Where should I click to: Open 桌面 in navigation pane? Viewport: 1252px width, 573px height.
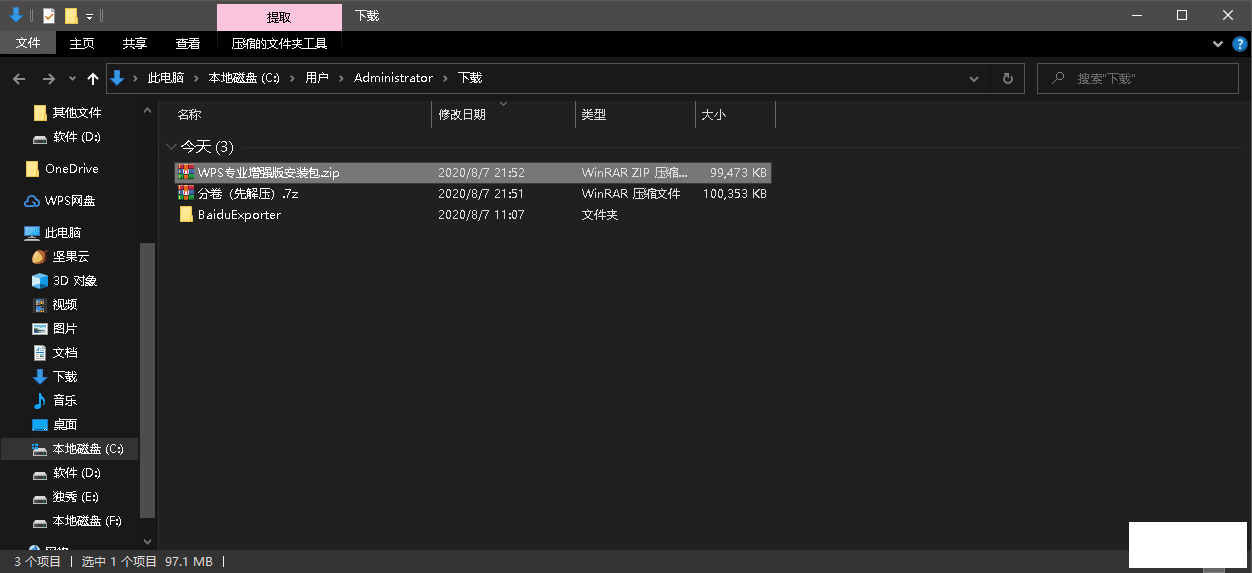[x=64, y=425]
